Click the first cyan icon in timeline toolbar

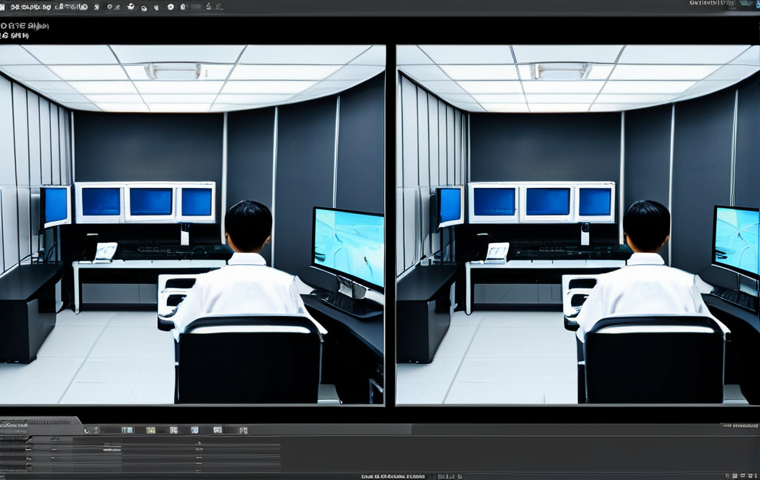(x=127, y=430)
